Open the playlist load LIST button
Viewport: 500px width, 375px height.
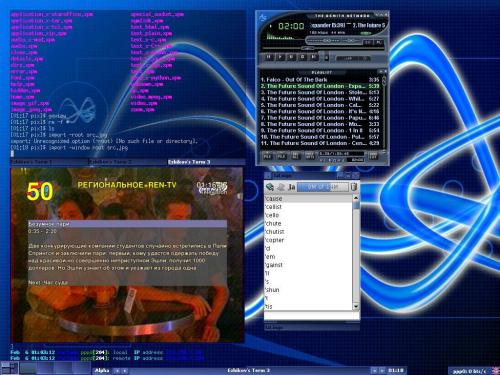pyautogui.click(x=373, y=156)
